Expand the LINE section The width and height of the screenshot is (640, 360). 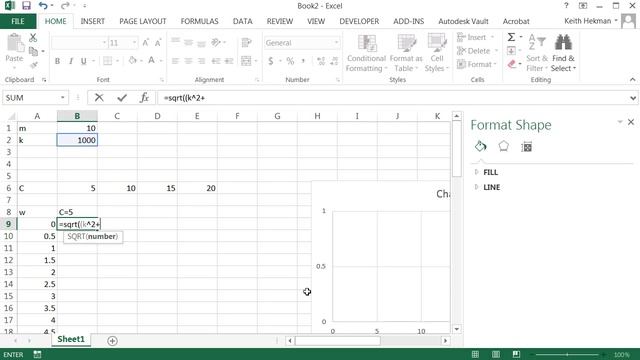coord(476,187)
